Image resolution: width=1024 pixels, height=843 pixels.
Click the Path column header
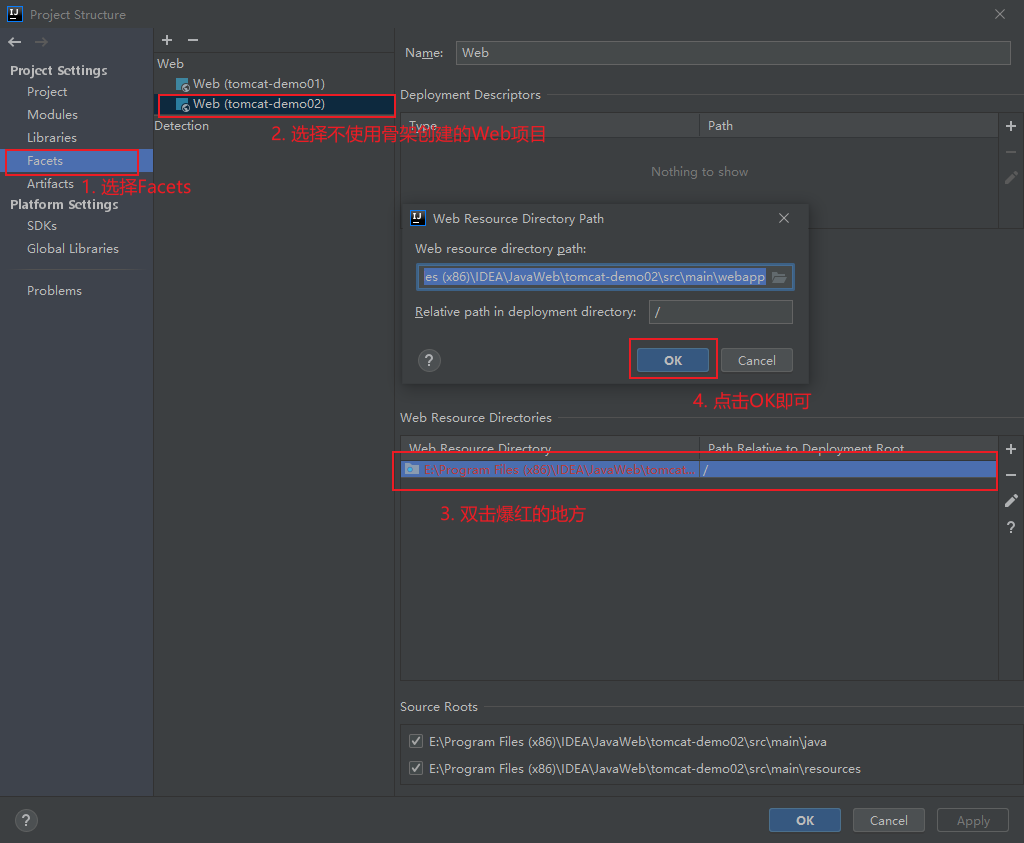click(720, 126)
